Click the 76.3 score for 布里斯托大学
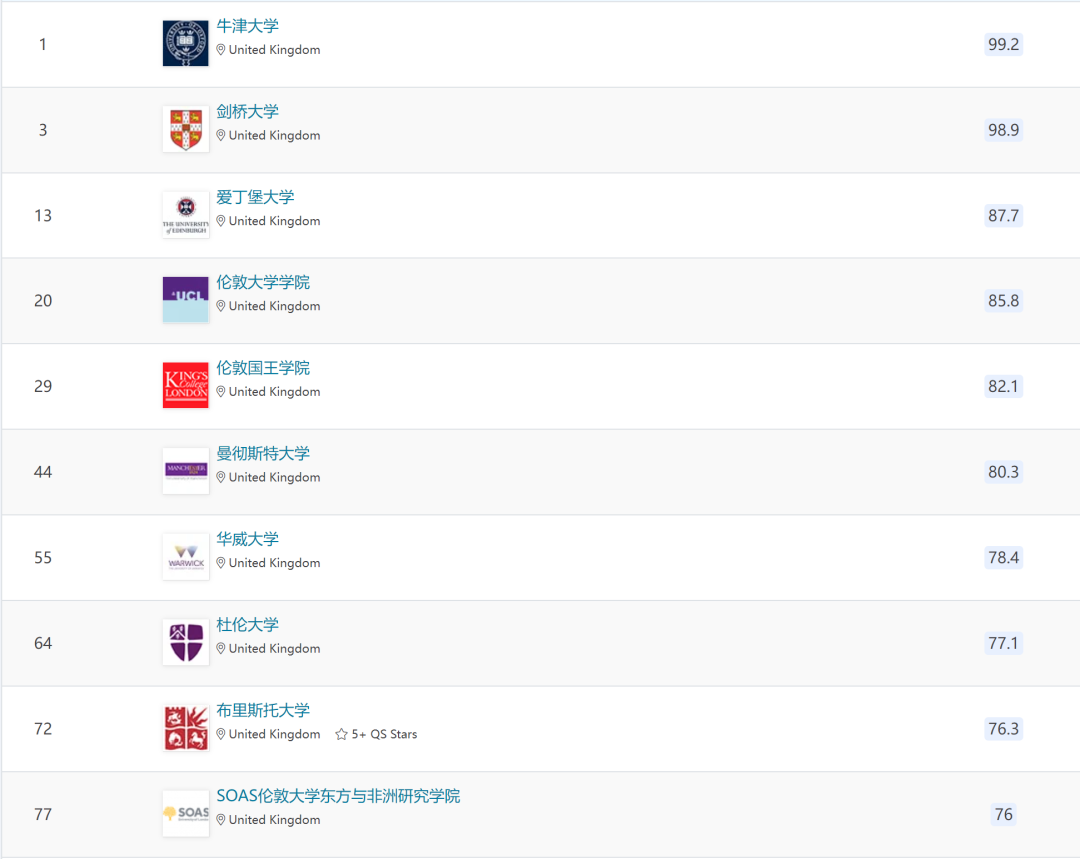 [x=1003, y=729]
